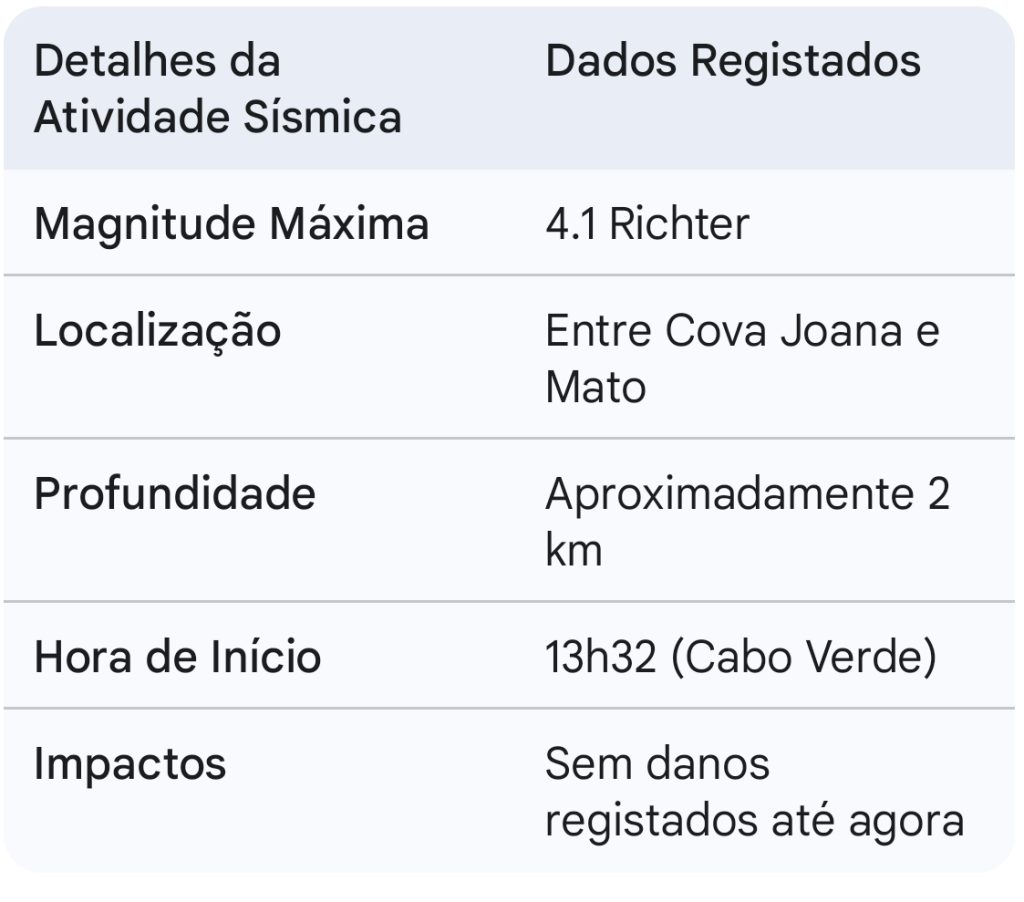Select the "4.1 Richter" value cell
The width and height of the screenshot is (1024, 902).
tap(646, 224)
